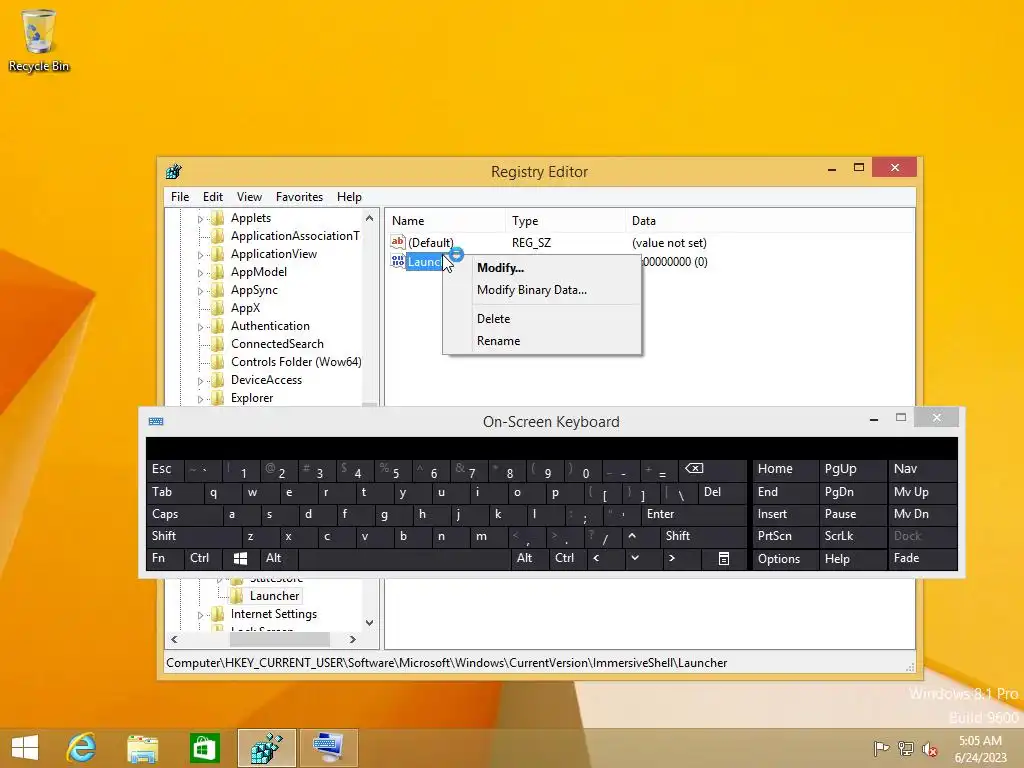Image resolution: width=1024 pixels, height=768 pixels.
Task: Tap the Enter key on keyboard
Action: point(694,515)
